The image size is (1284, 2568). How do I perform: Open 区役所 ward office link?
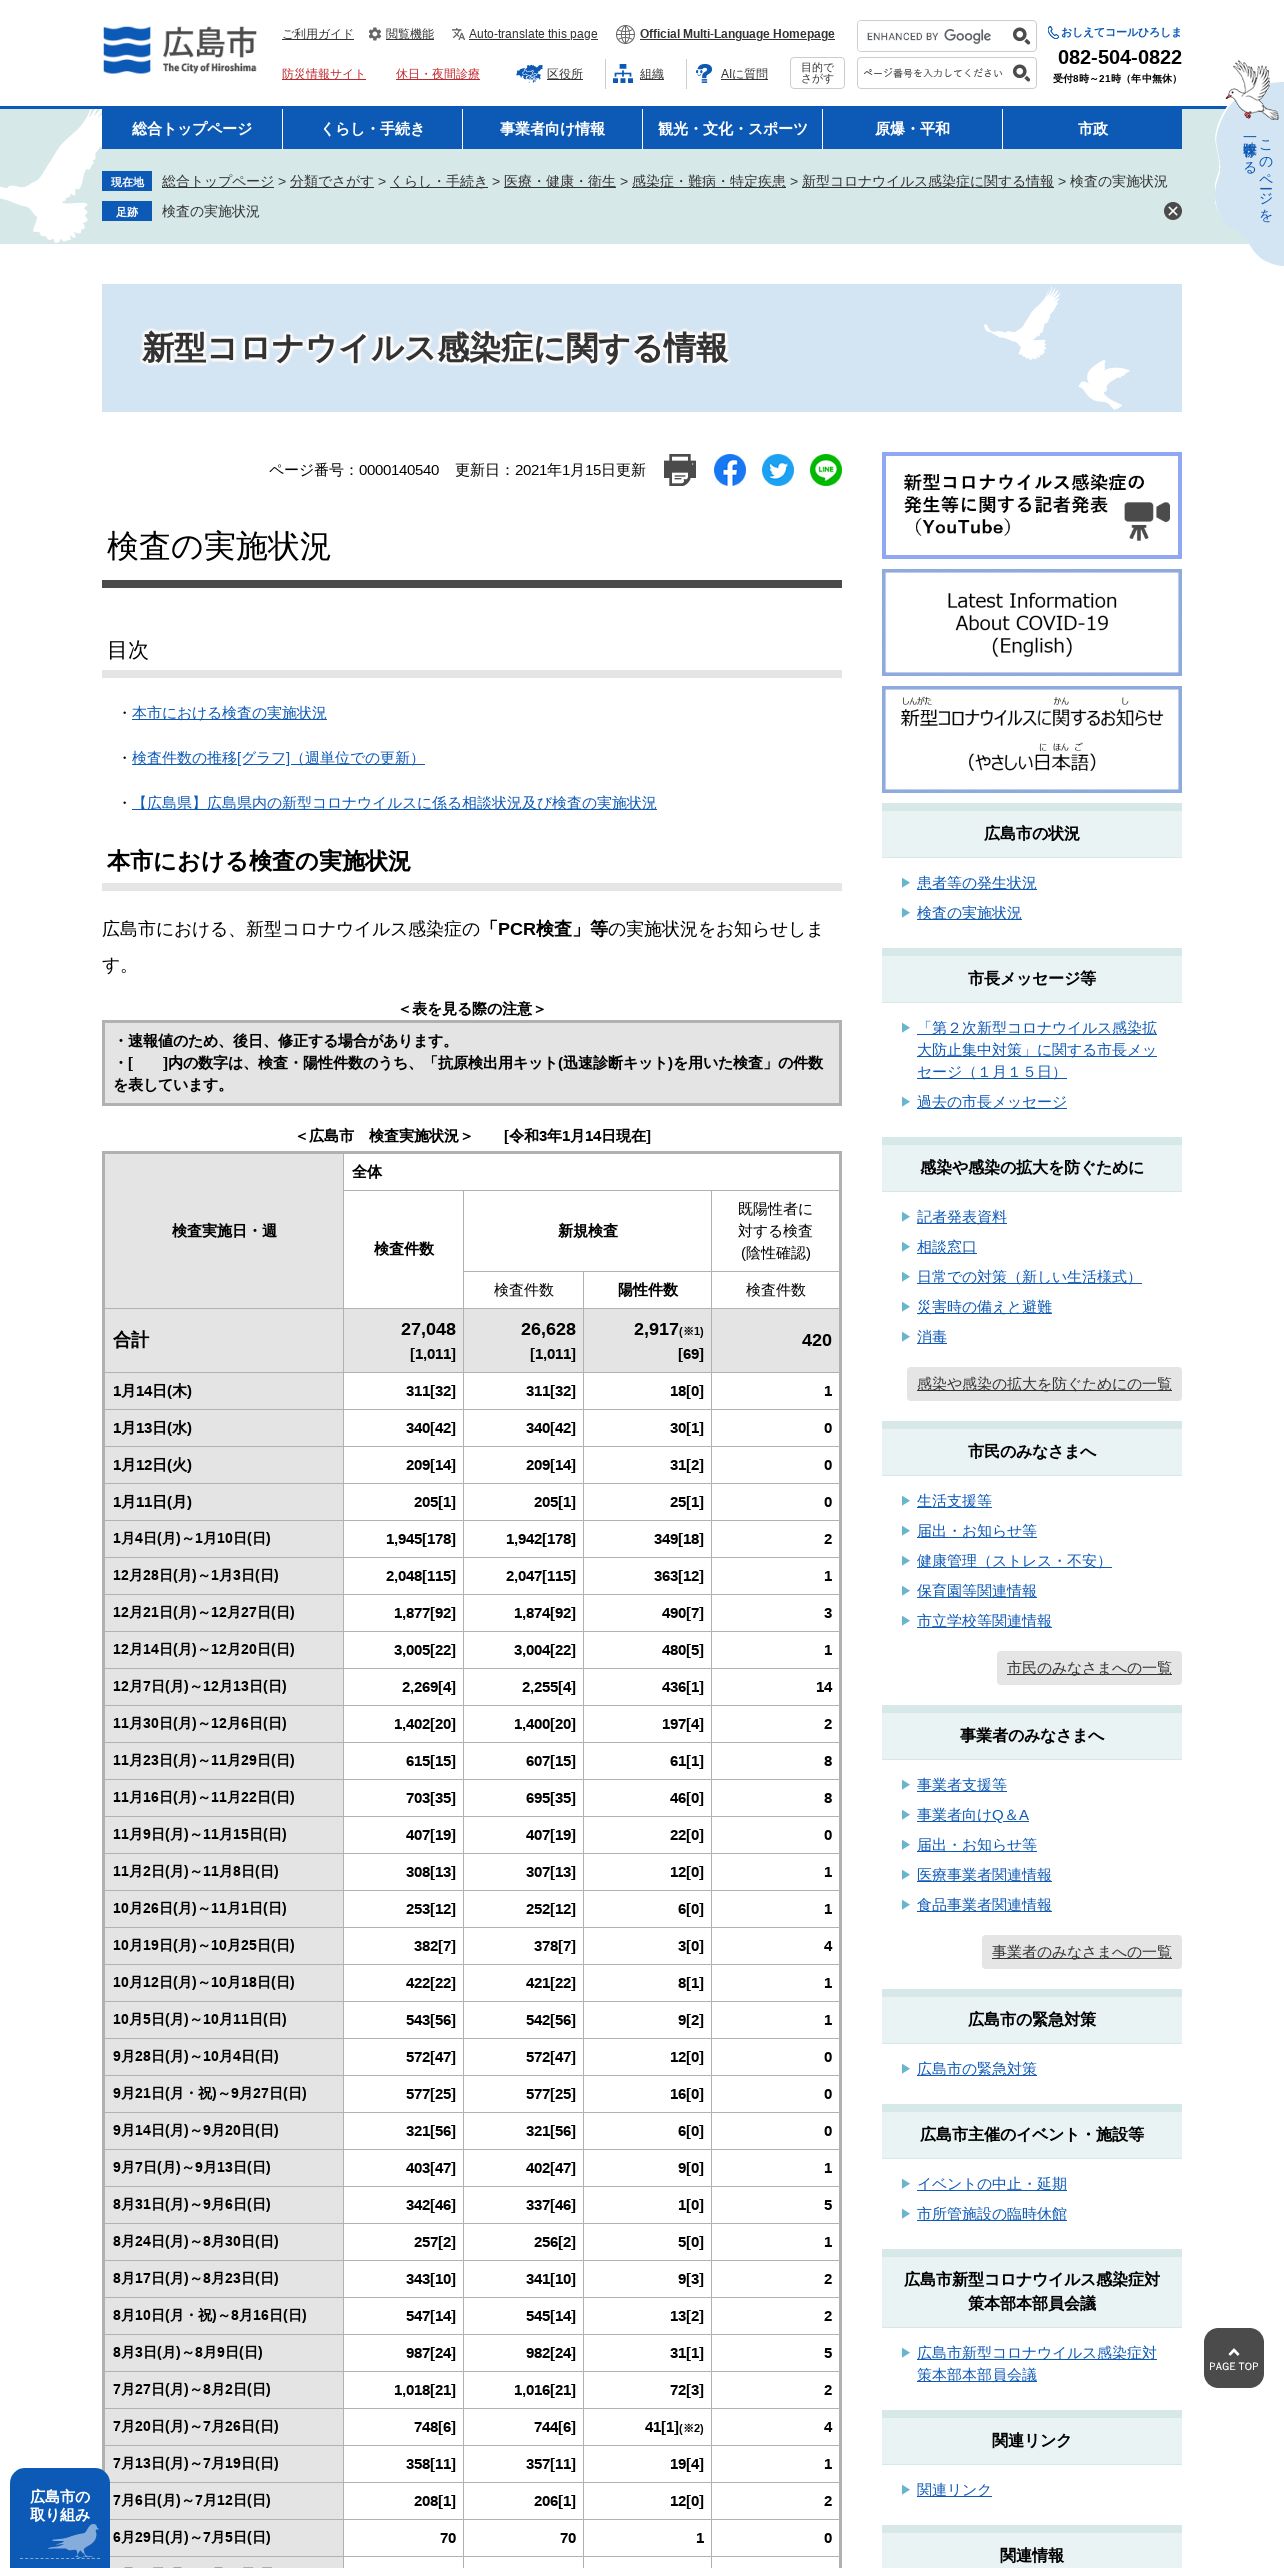[x=549, y=74]
